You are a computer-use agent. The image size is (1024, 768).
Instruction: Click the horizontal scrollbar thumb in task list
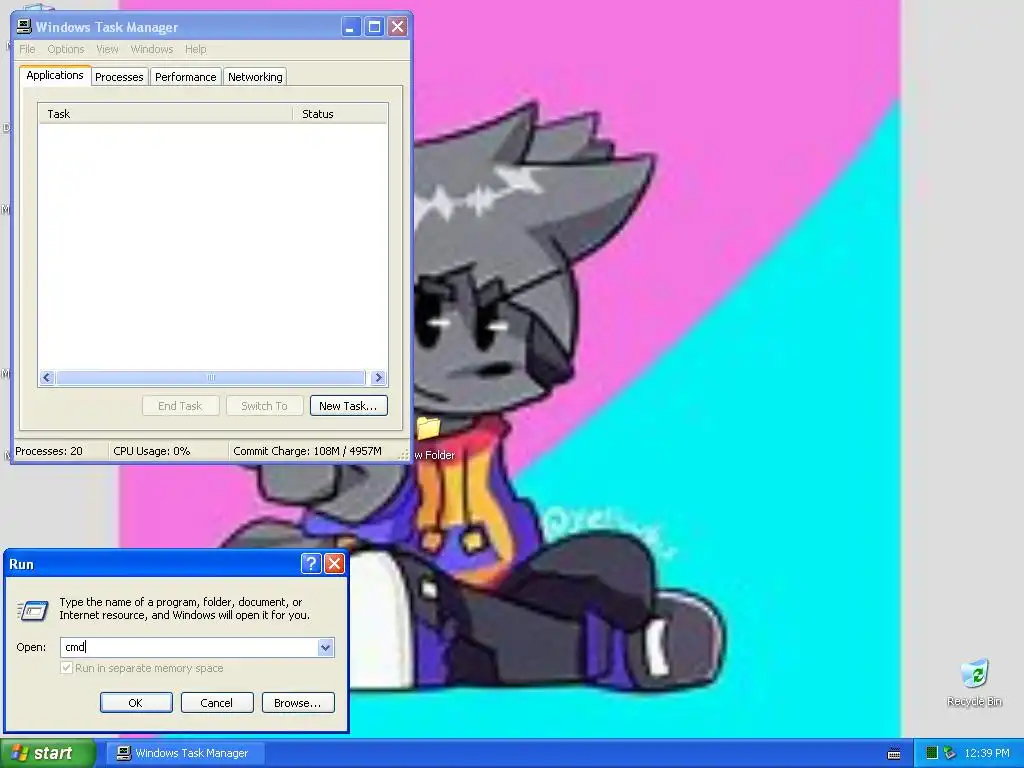[x=210, y=377]
